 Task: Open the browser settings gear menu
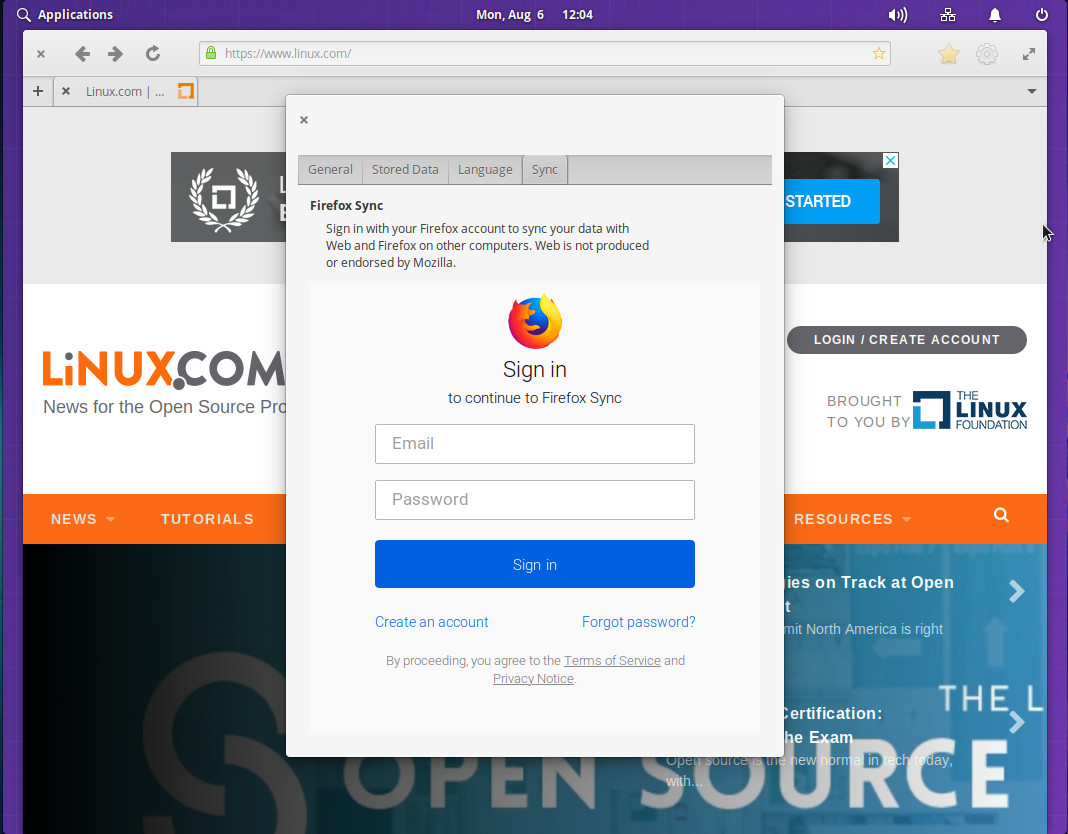(x=987, y=54)
